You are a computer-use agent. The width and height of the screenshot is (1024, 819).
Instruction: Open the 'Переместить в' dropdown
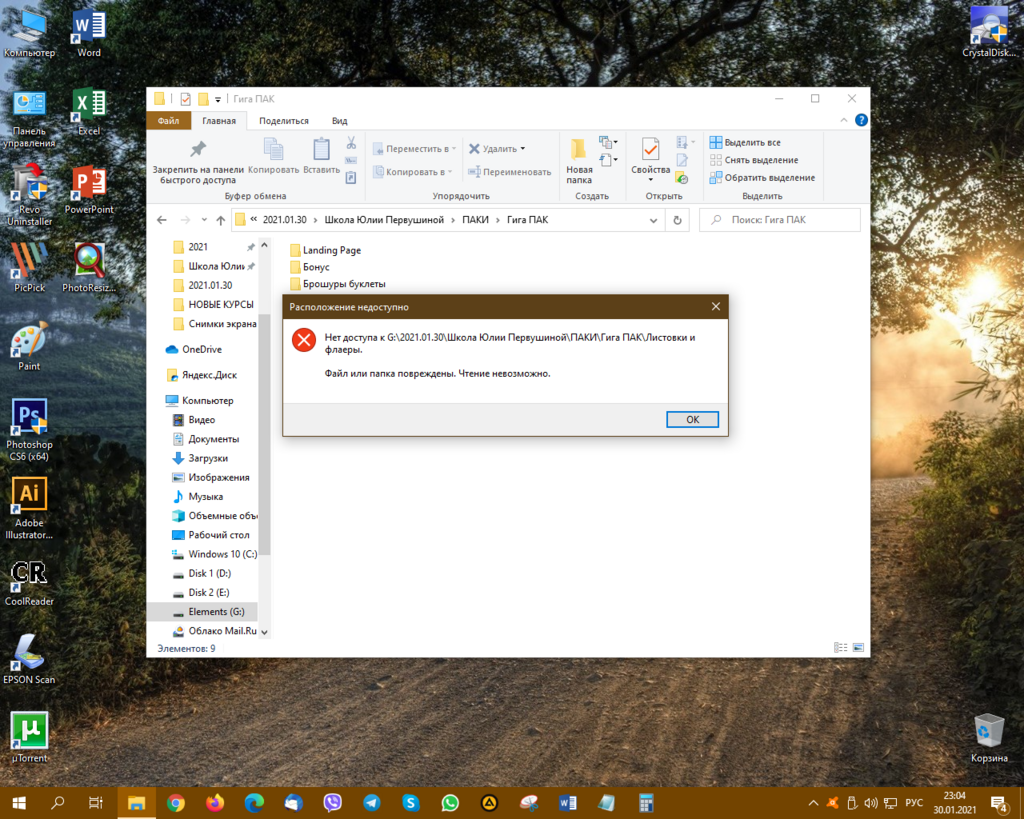(x=414, y=149)
